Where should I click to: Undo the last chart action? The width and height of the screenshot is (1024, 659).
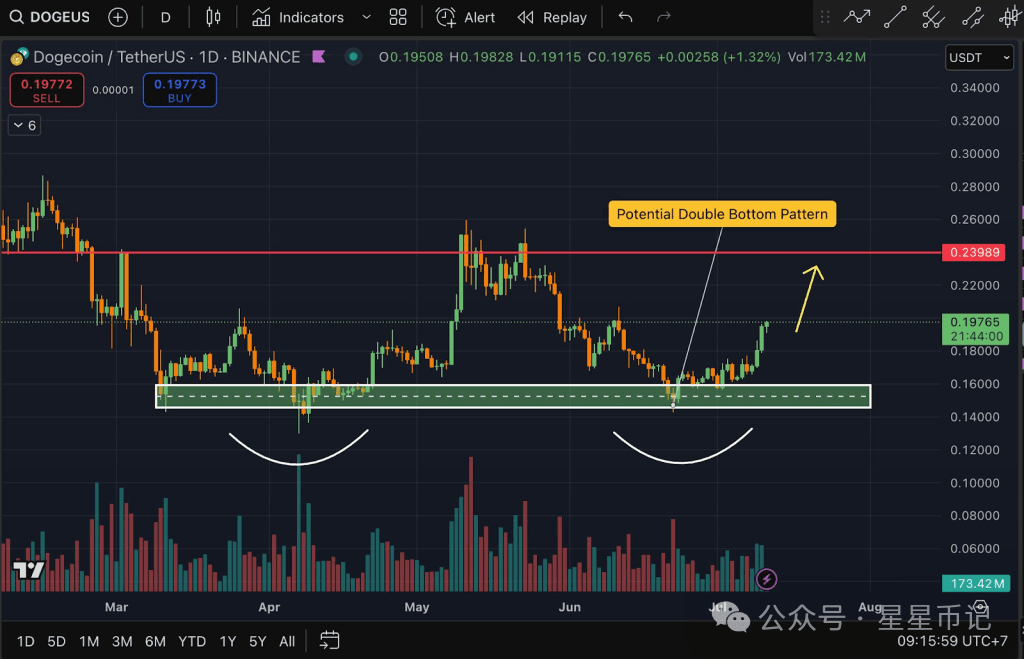[x=625, y=17]
